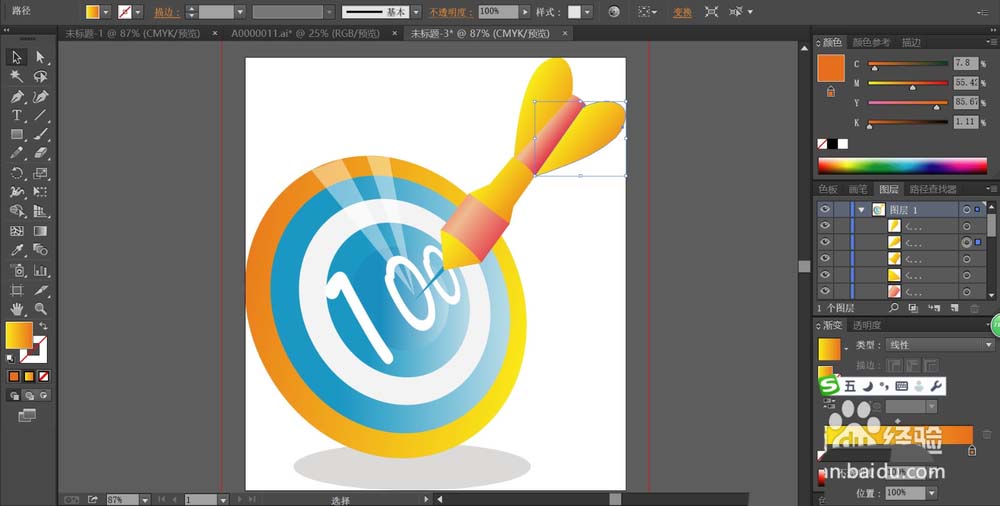Click the swap fill and stroke arrow

click(x=43, y=326)
